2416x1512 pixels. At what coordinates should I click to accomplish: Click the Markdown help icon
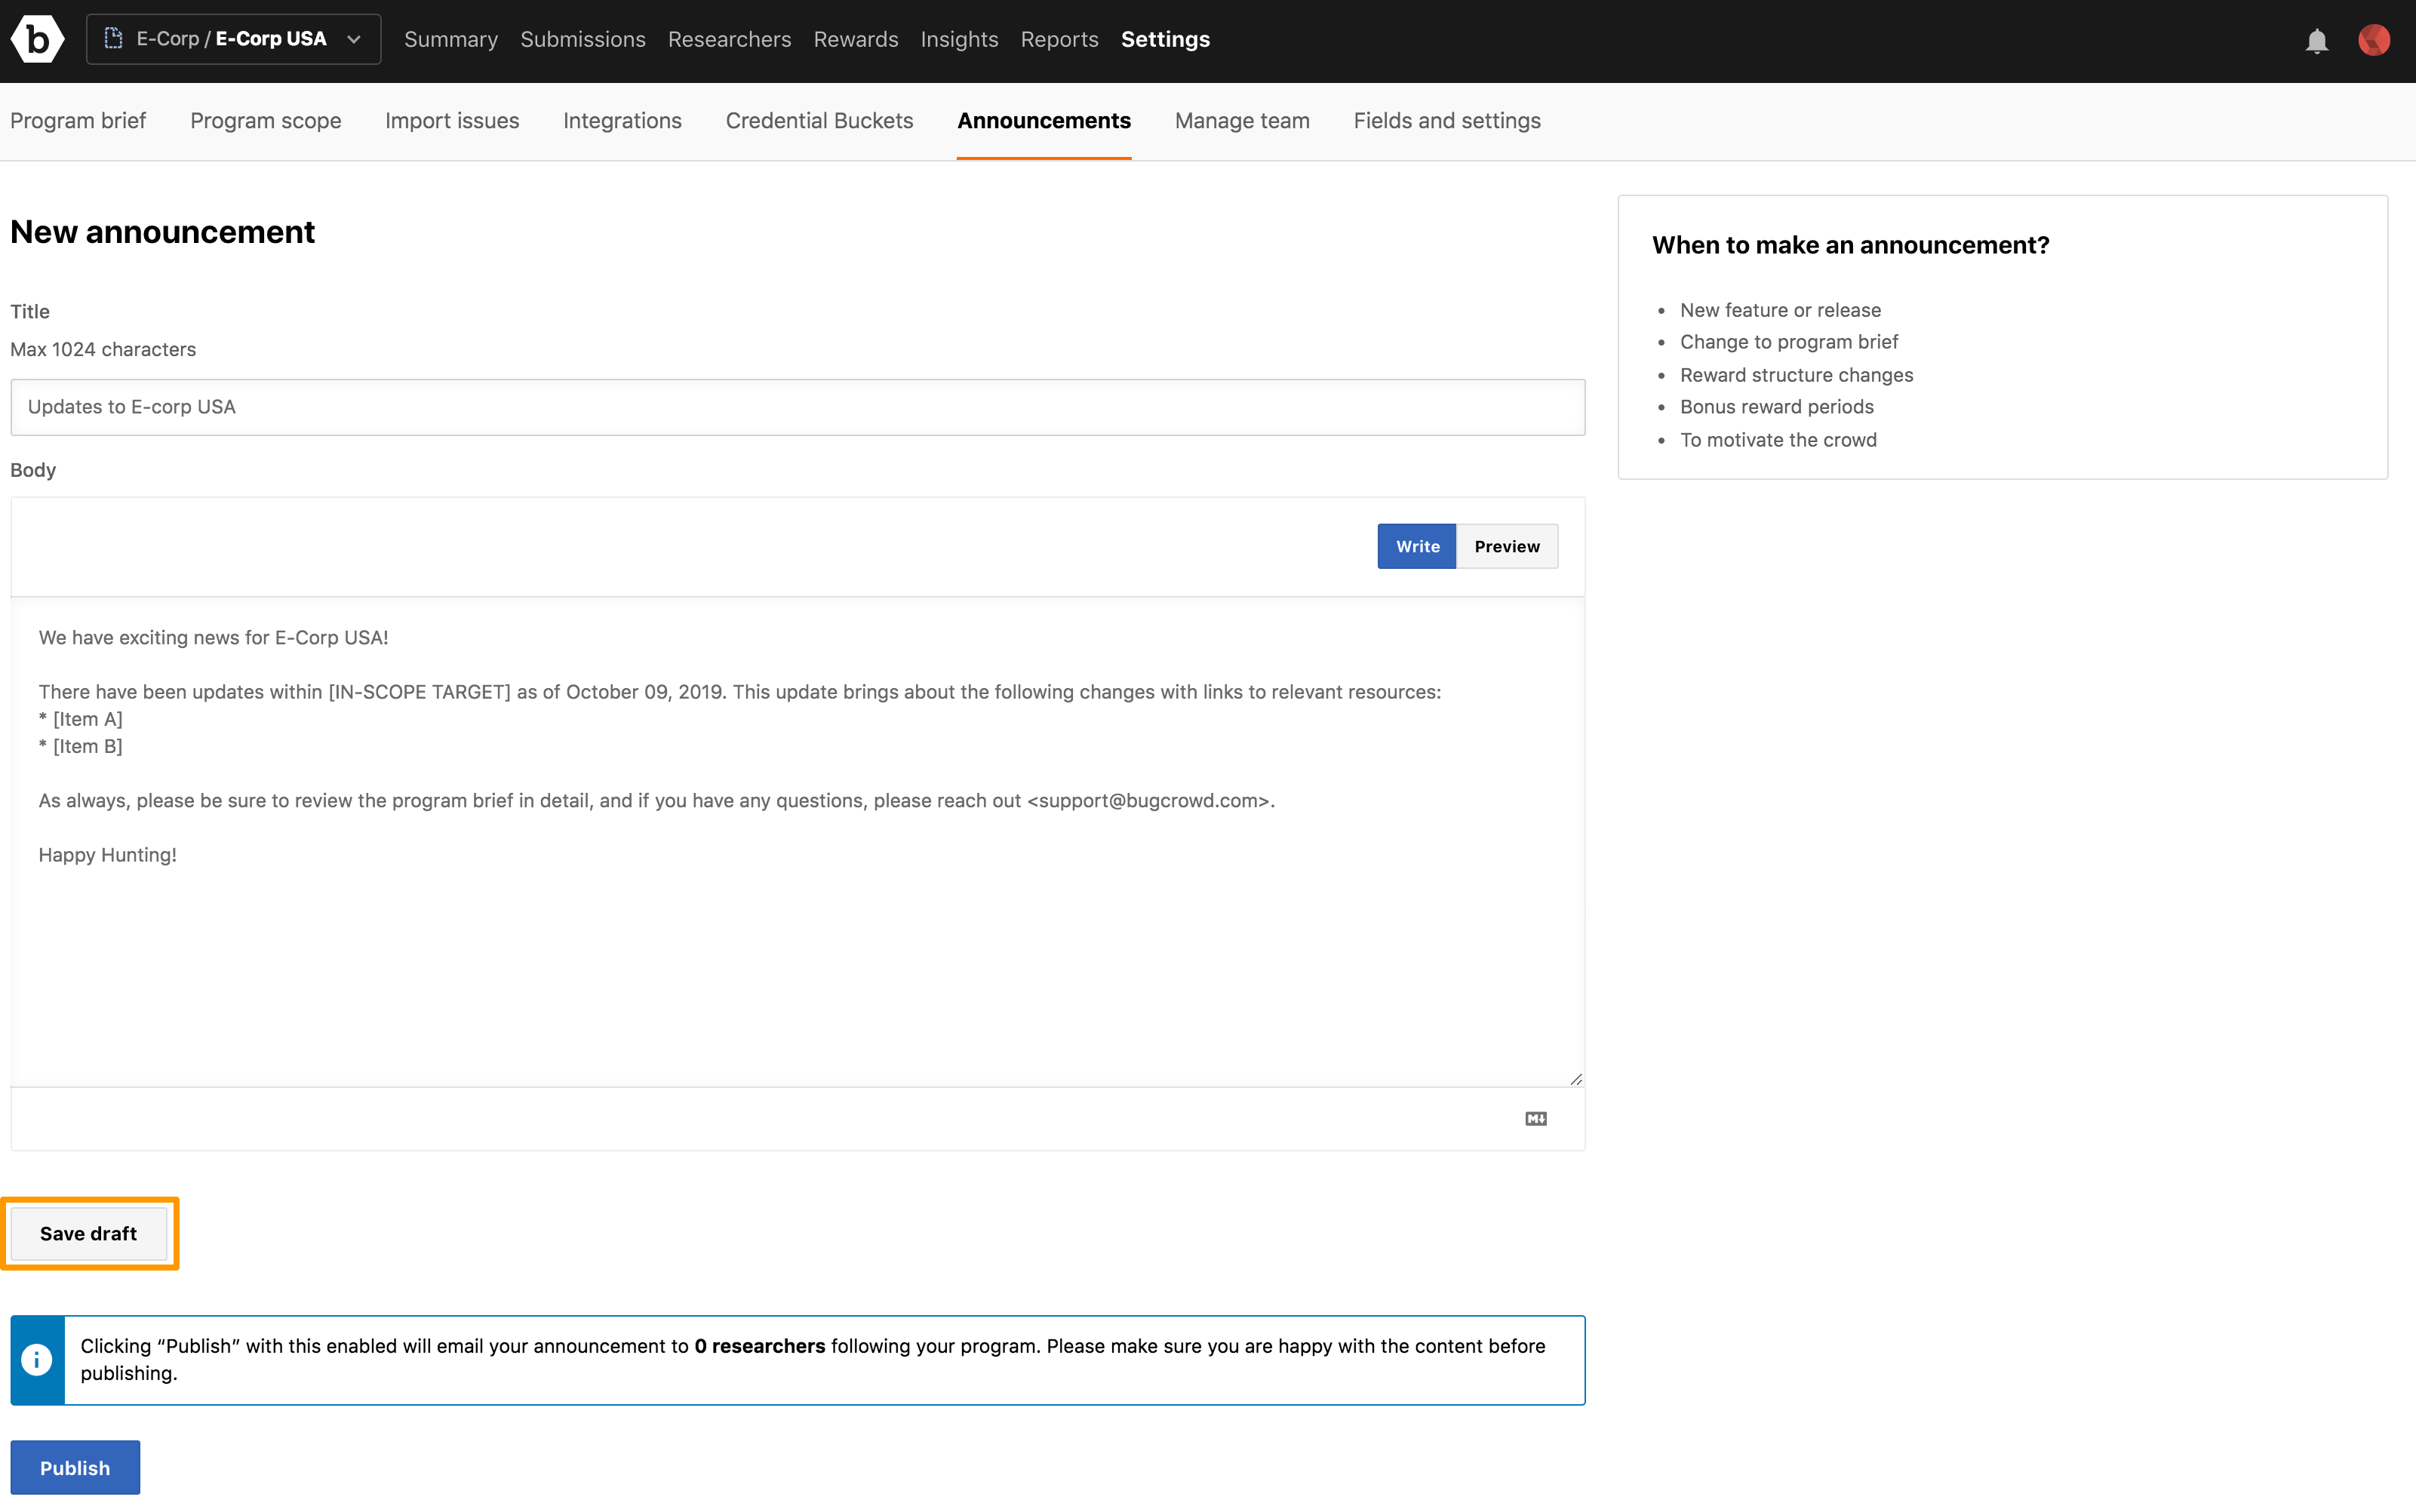(x=1535, y=1118)
